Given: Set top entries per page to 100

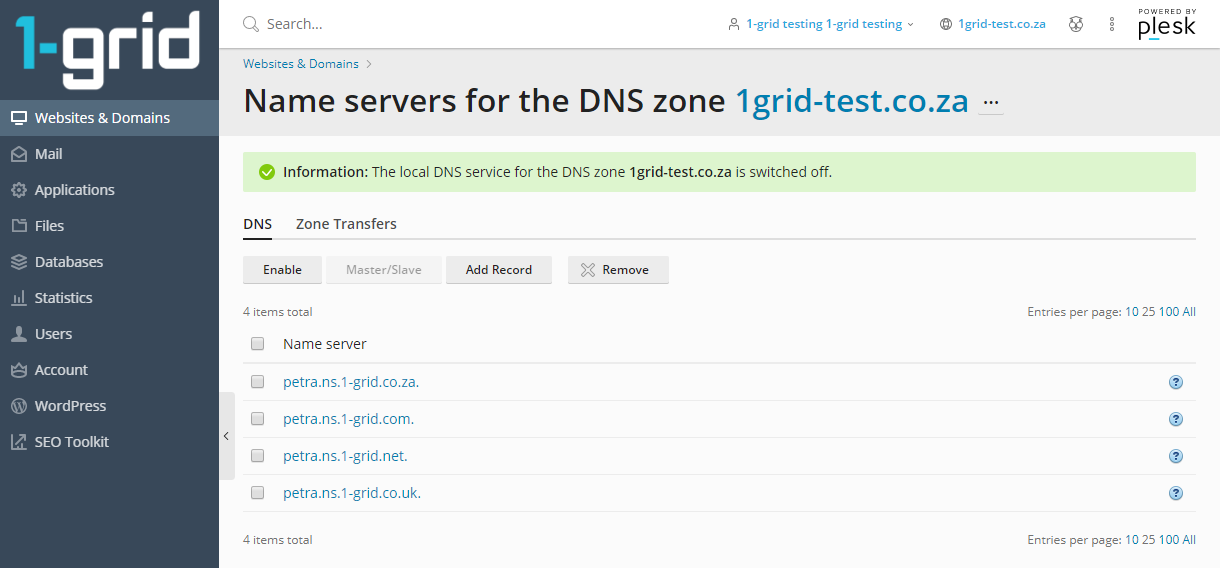Looking at the screenshot, I should point(1169,312).
